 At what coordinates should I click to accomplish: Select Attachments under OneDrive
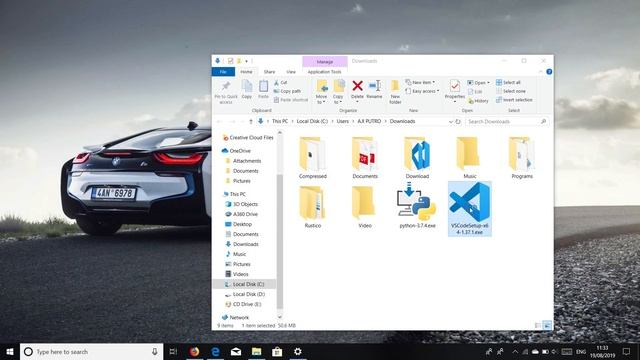243,161
